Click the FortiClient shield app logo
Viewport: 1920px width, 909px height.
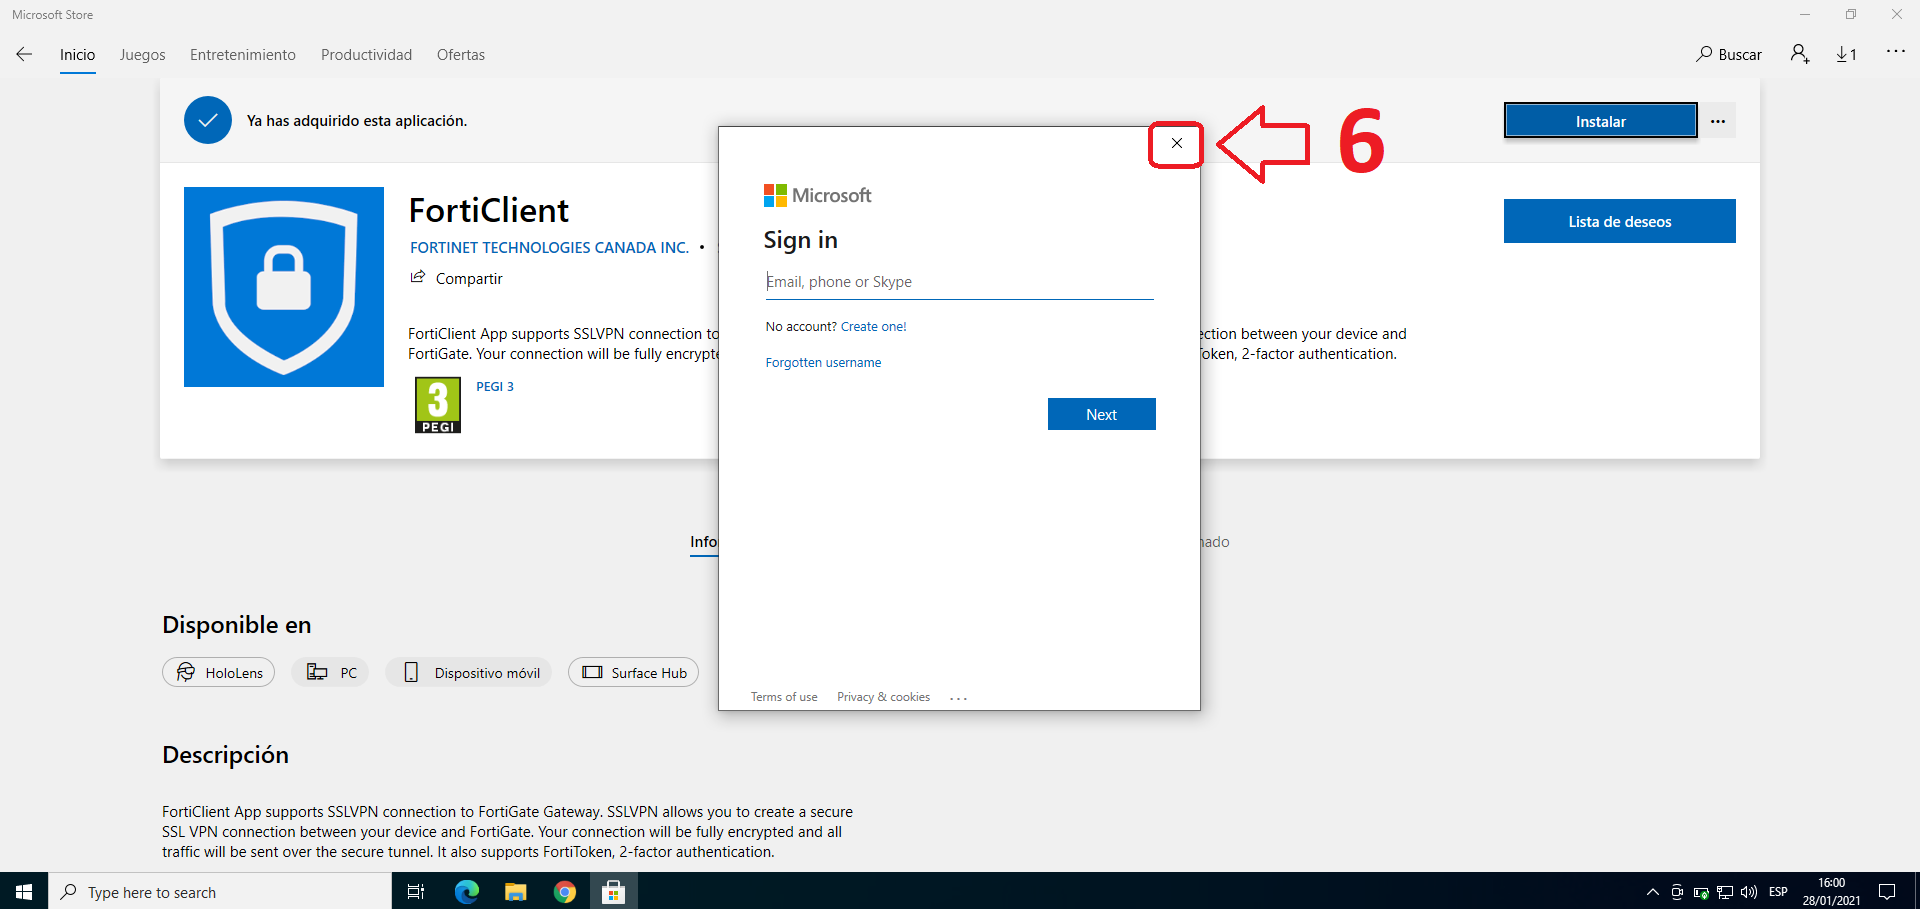click(284, 287)
